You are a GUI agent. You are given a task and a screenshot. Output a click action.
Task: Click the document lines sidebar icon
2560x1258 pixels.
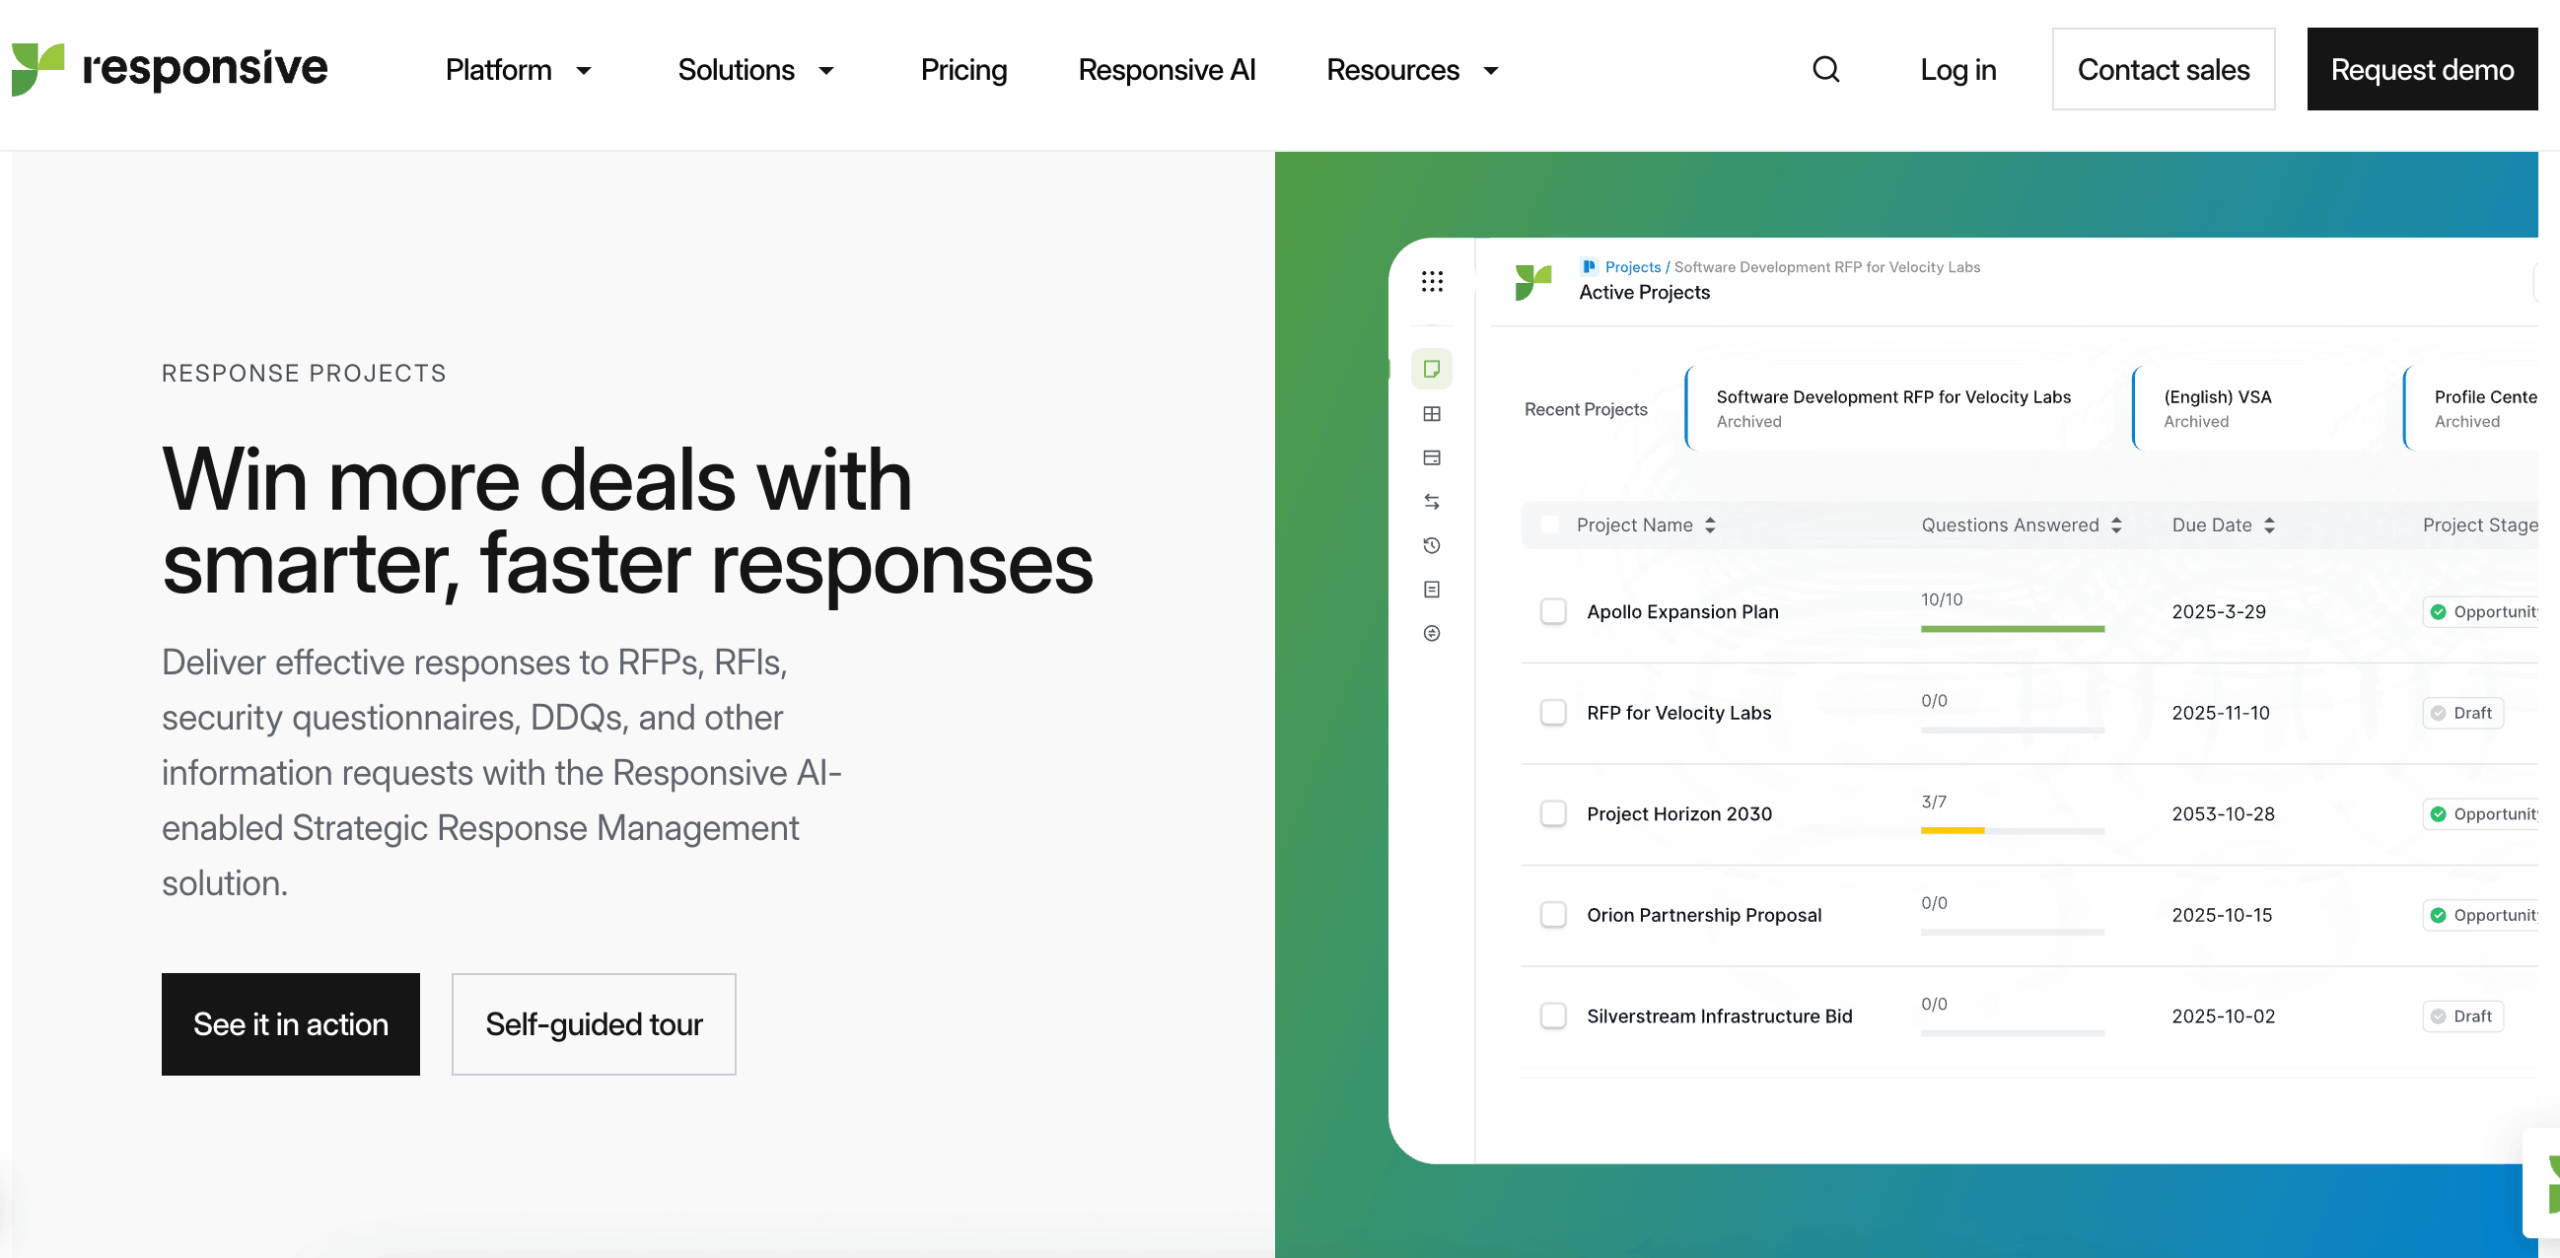(x=1432, y=590)
